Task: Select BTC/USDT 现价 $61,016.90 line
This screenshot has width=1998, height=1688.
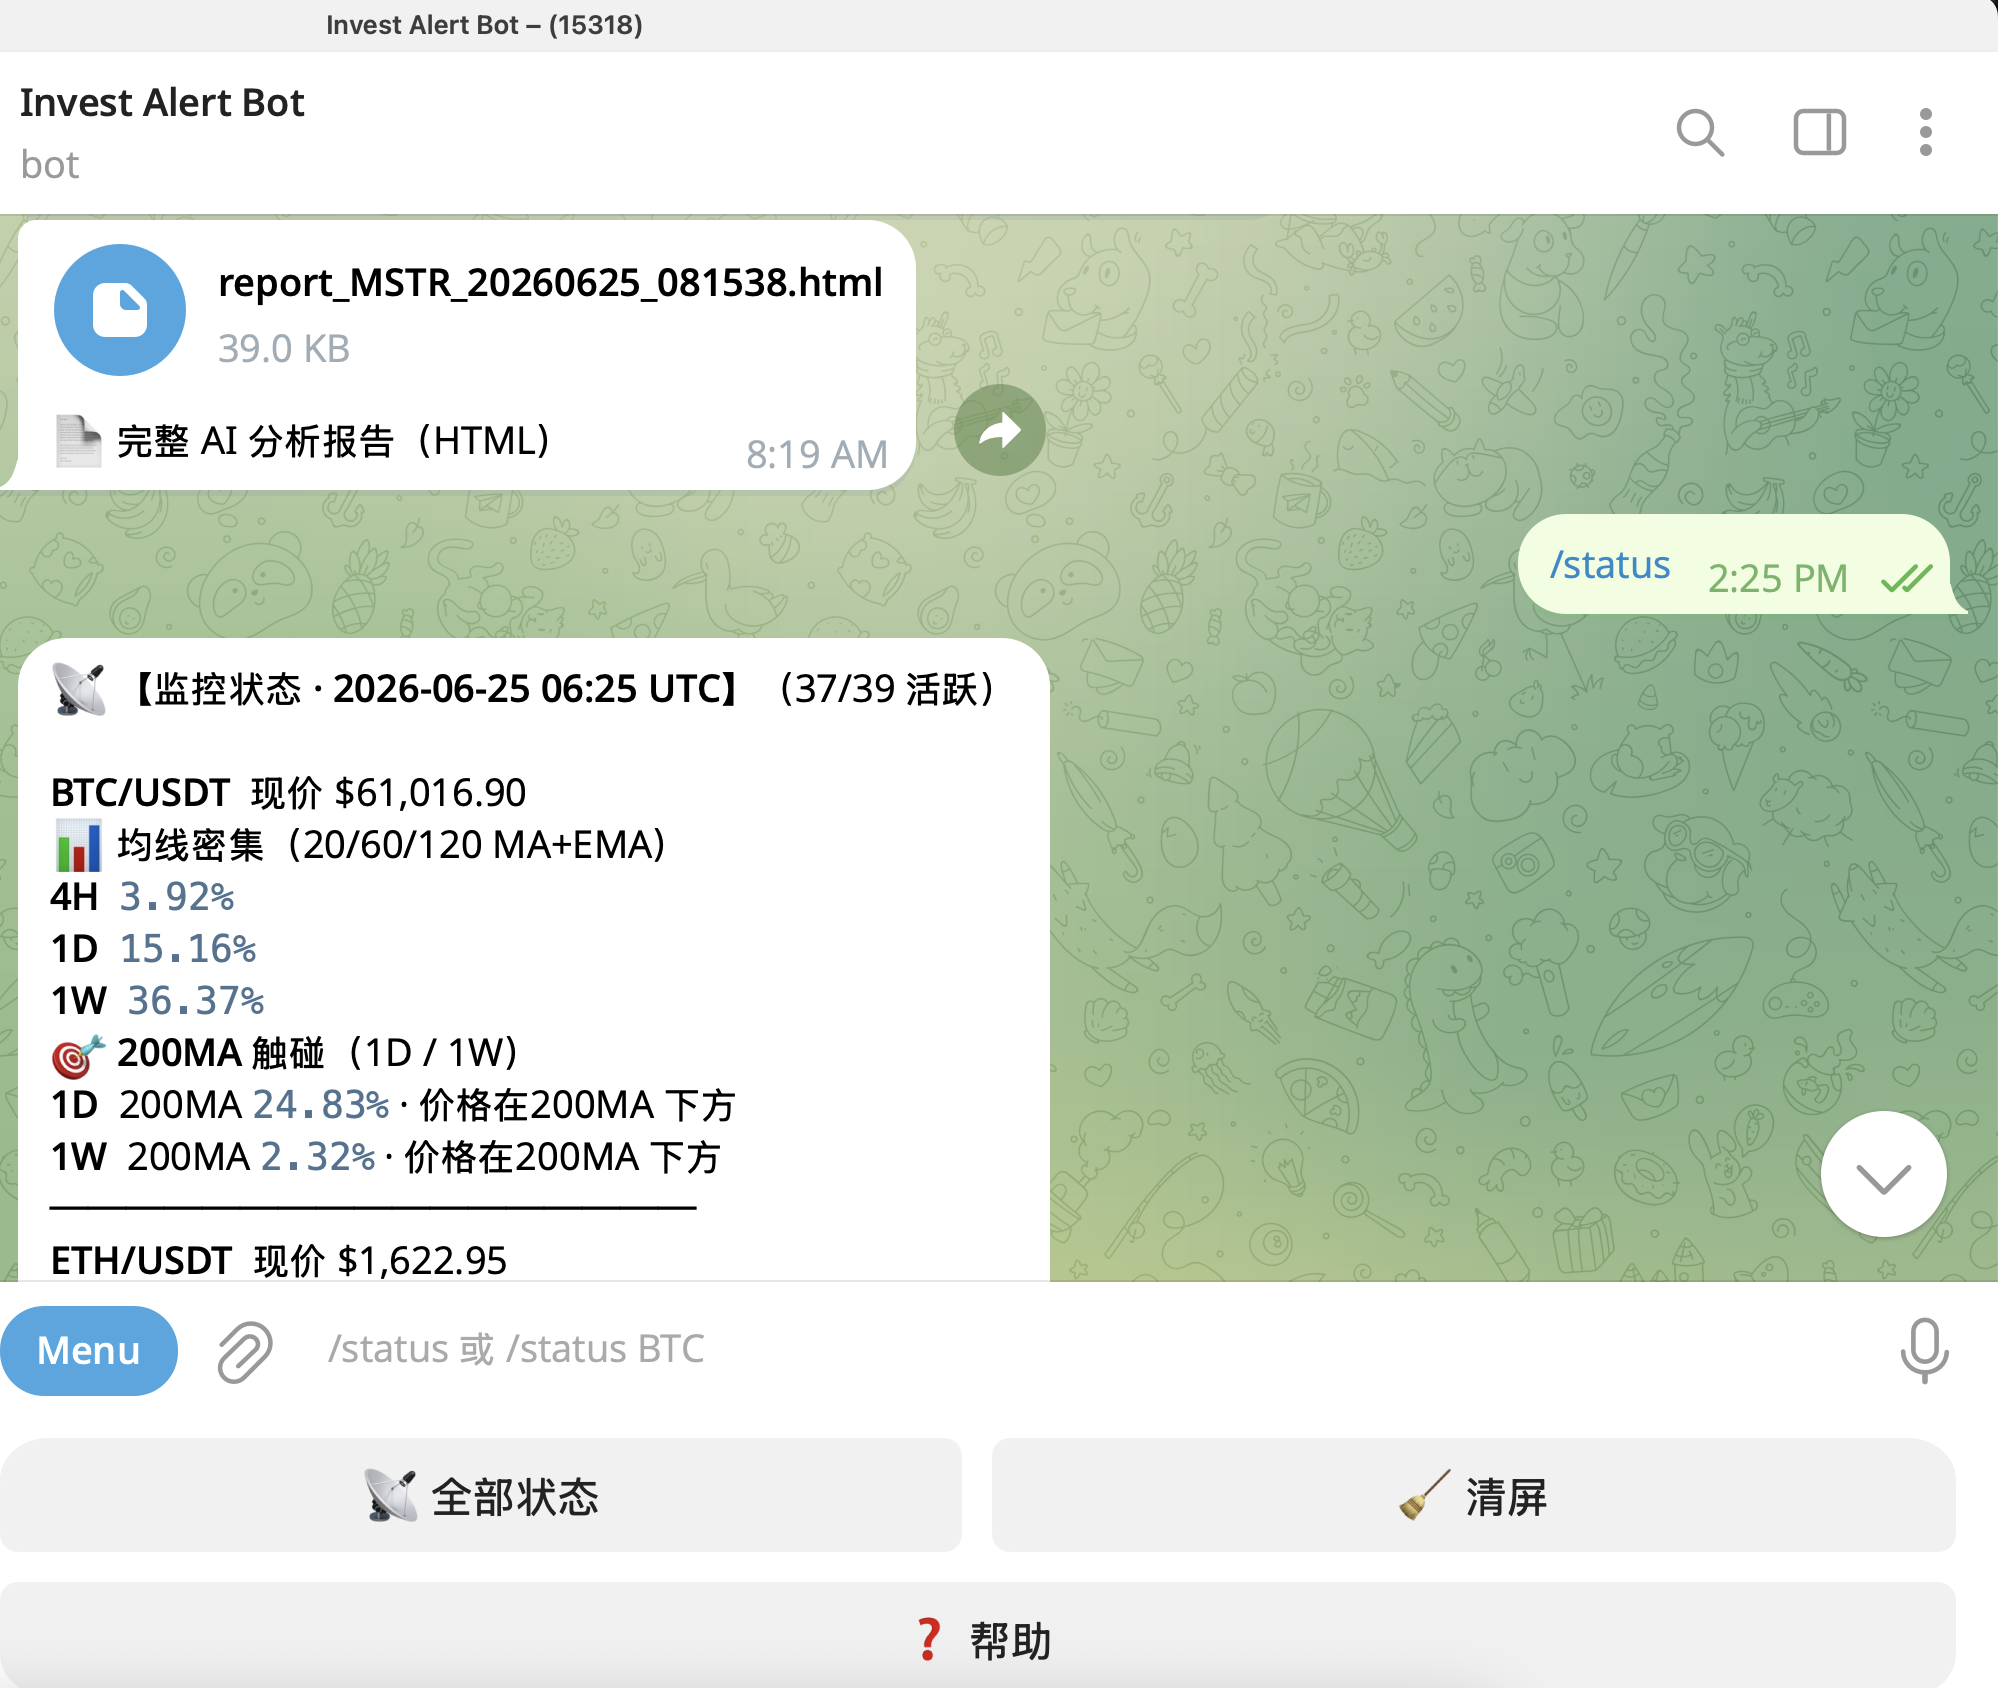Action: click(x=288, y=793)
